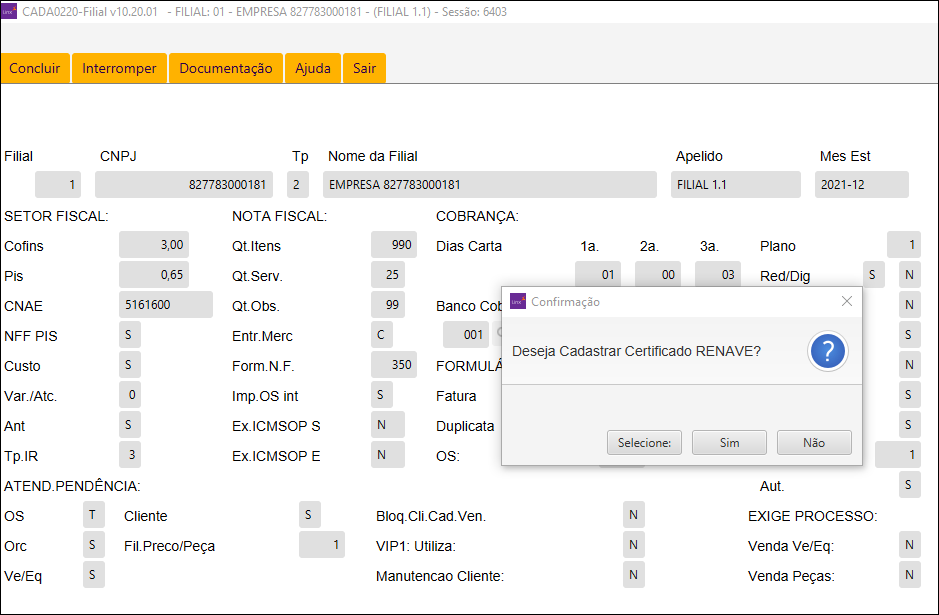Click the Ex.ICMSOP S field
This screenshot has height=615, width=939.
point(387,424)
